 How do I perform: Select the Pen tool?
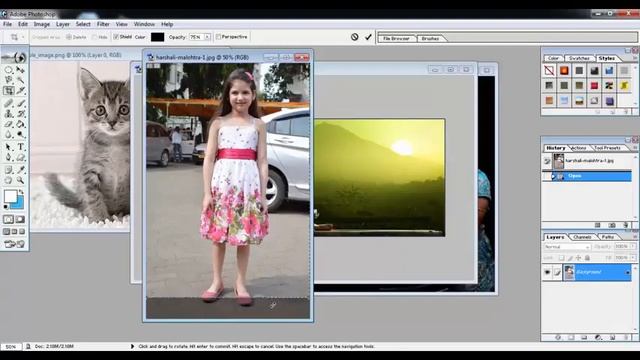(9, 158)
